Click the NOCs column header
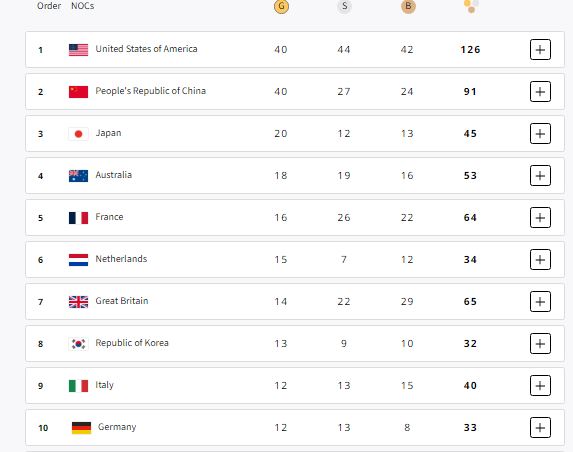 83,5
